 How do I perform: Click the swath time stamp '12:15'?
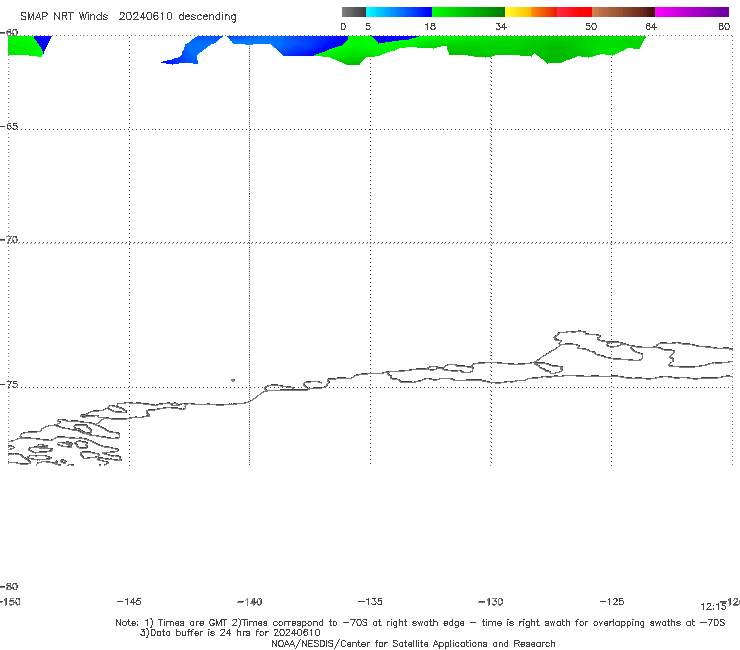[713, 607]
